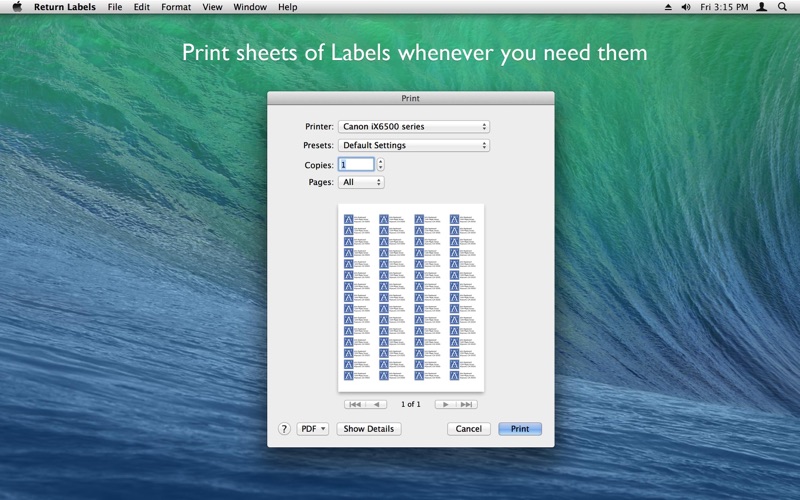Cancel the print dialog
Image resolution: width=800 pixels, height=500 pixels.
pos(469,429)
